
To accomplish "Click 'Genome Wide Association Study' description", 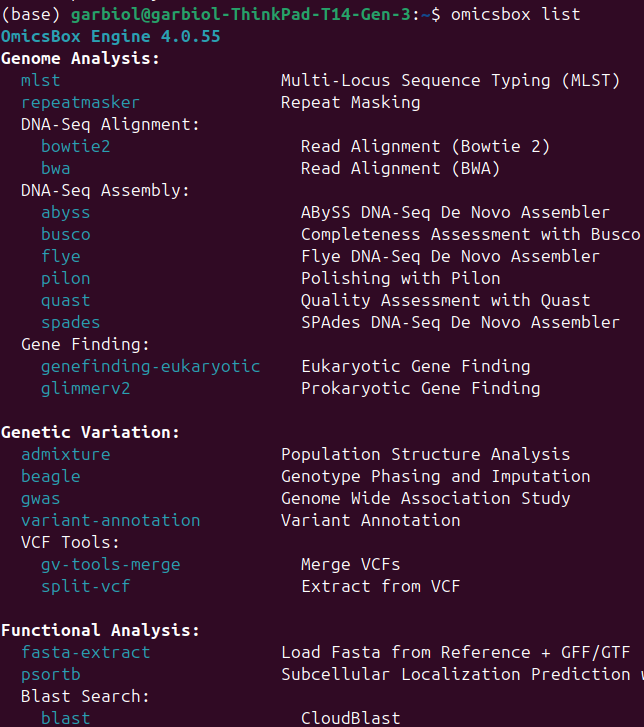I will pos(425,499).
